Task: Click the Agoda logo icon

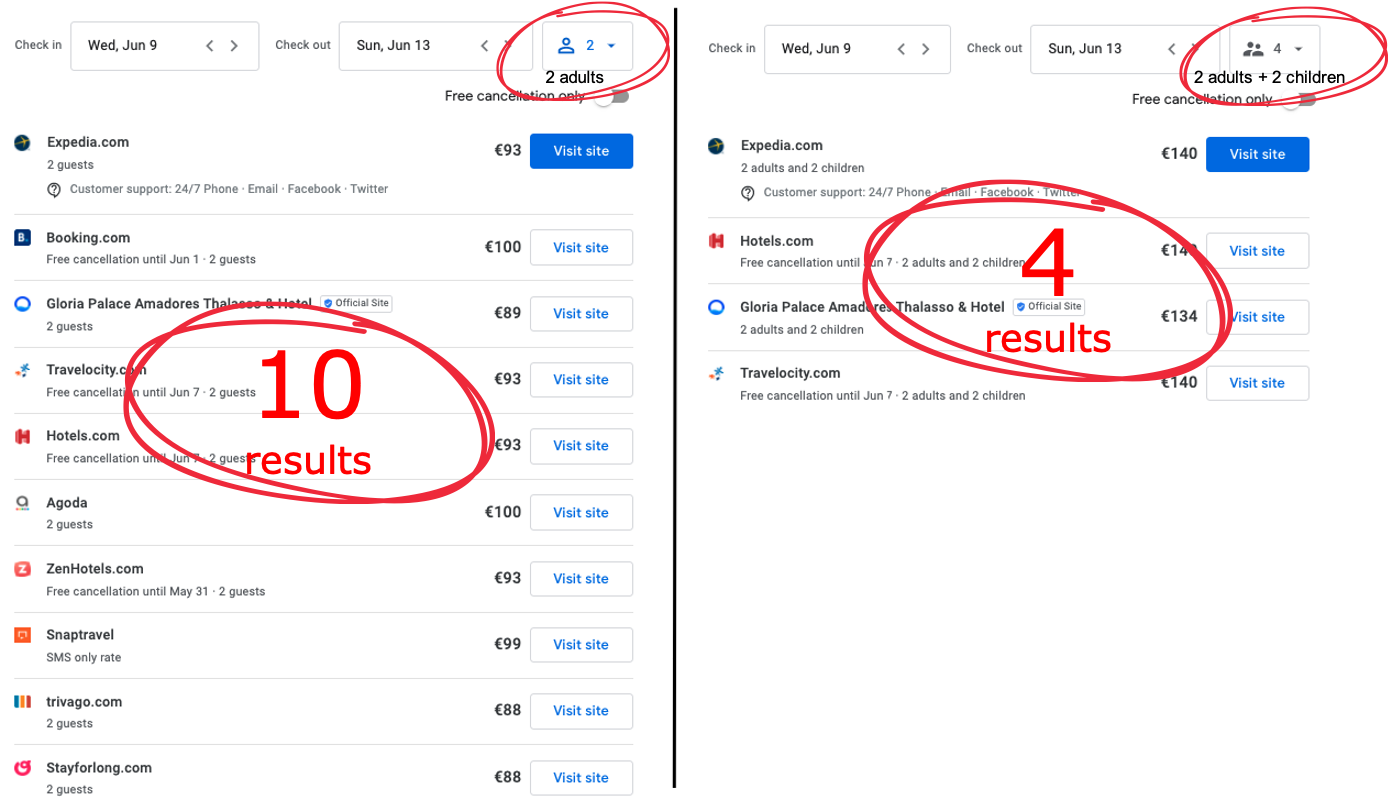Action: click(x=22, y=503)
